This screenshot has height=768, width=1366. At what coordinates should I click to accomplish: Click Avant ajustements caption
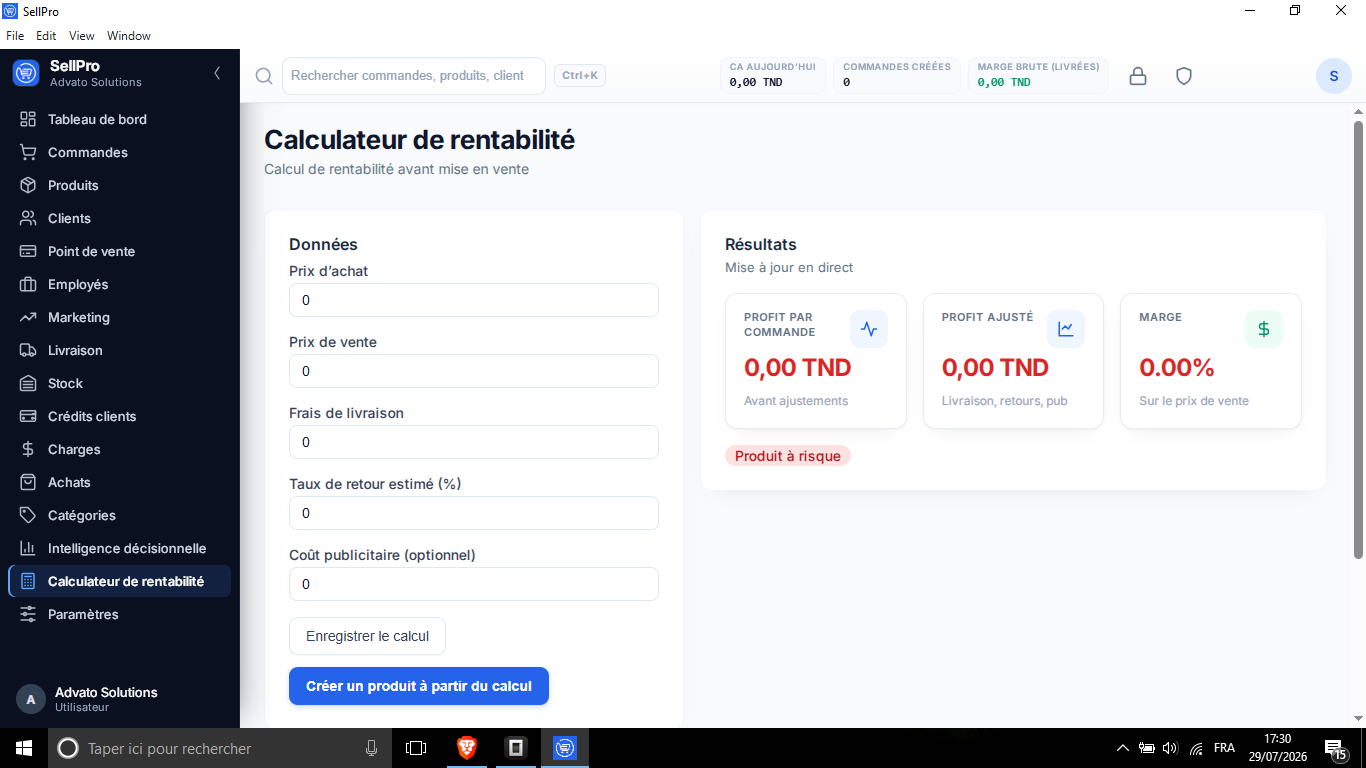[x=796, y=401]
